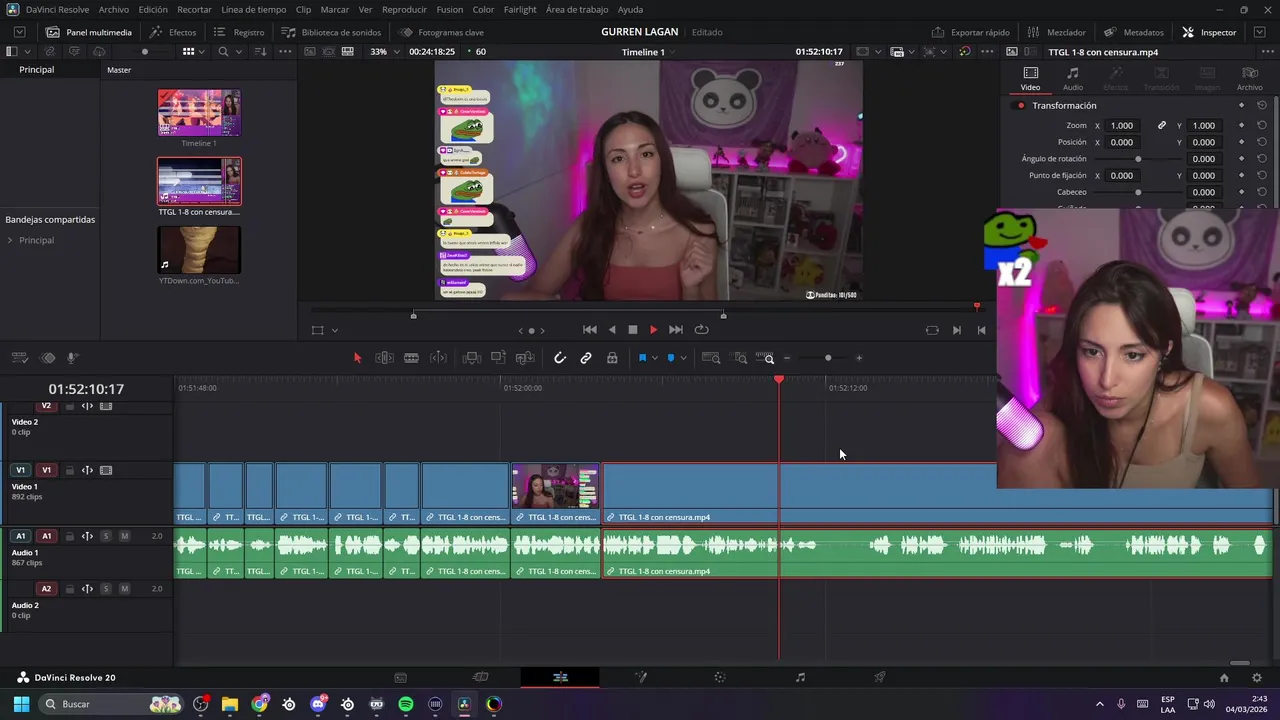
Task: Open the Fairlight page music-note icon
Action: [800, 677]
